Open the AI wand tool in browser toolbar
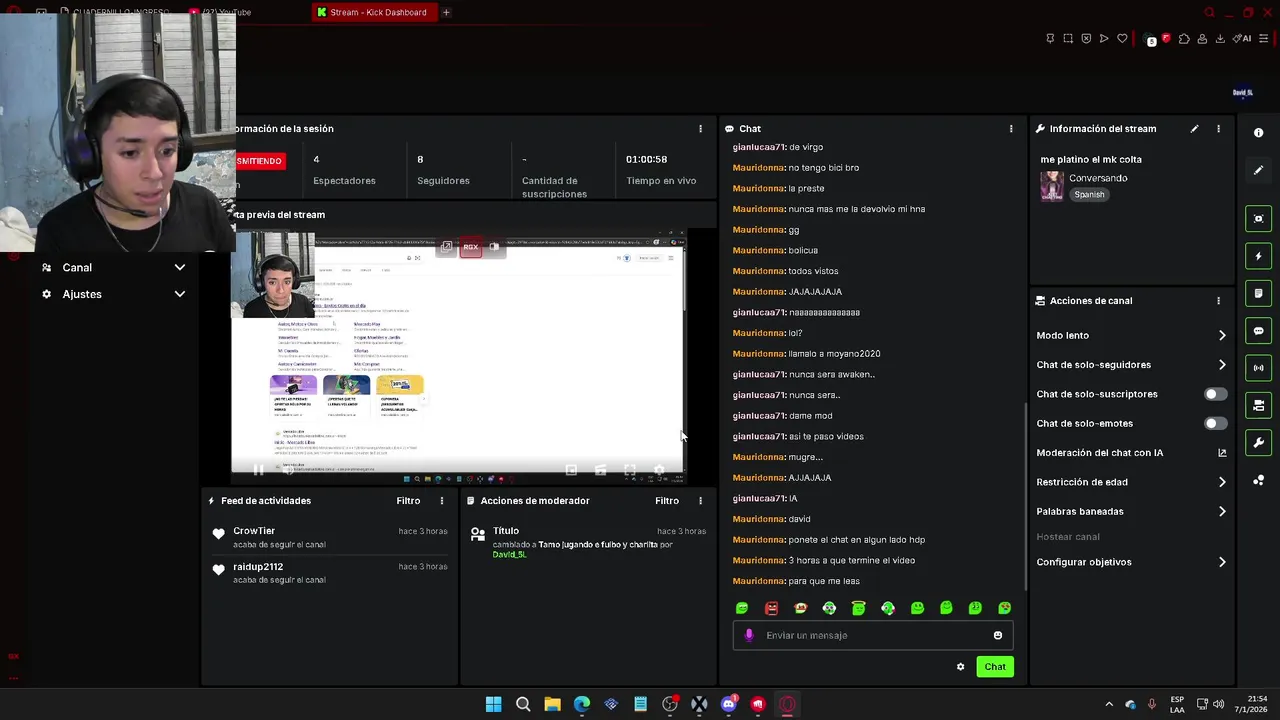 click(1242, 39)
